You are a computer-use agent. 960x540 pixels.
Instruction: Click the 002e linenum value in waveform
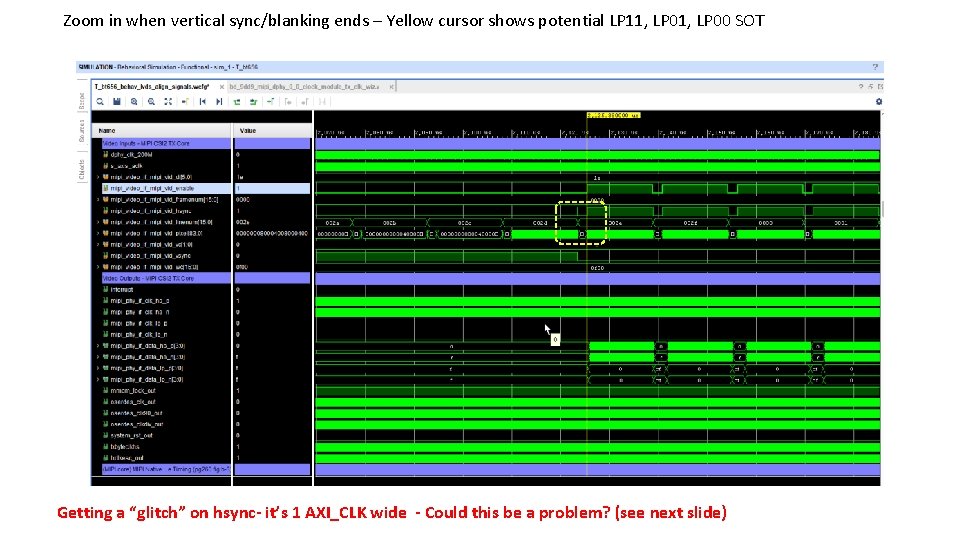click(615, 223)
